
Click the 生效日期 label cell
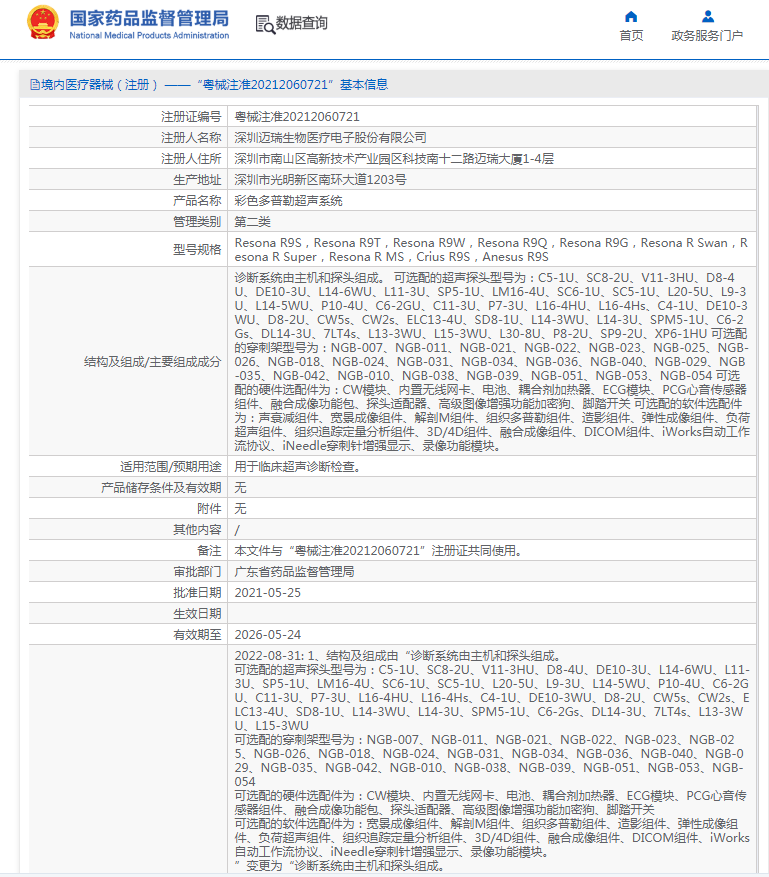(129, 614)
